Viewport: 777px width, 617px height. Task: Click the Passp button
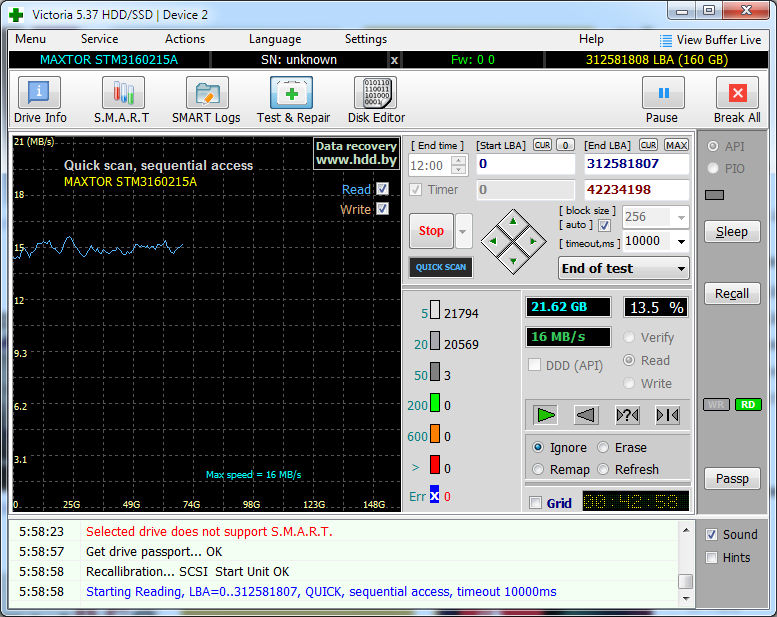click(732, 479)
